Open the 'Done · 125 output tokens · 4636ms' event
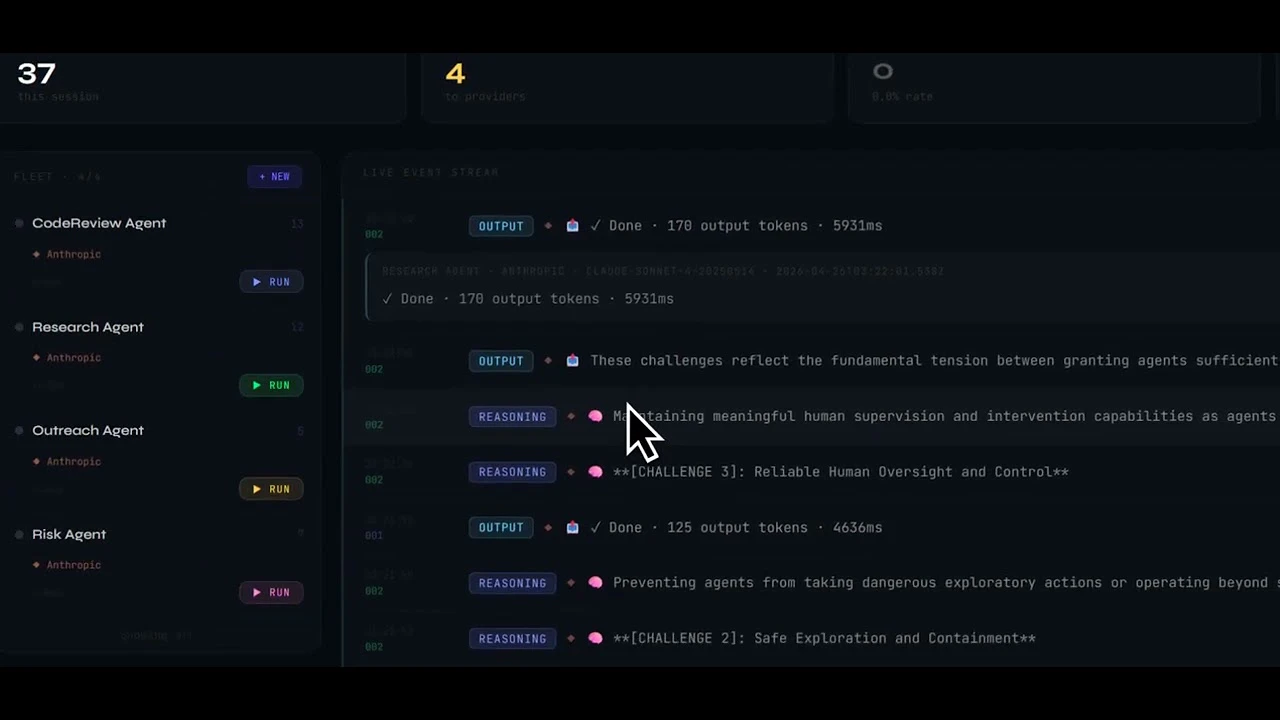 (x=736, y=527)
